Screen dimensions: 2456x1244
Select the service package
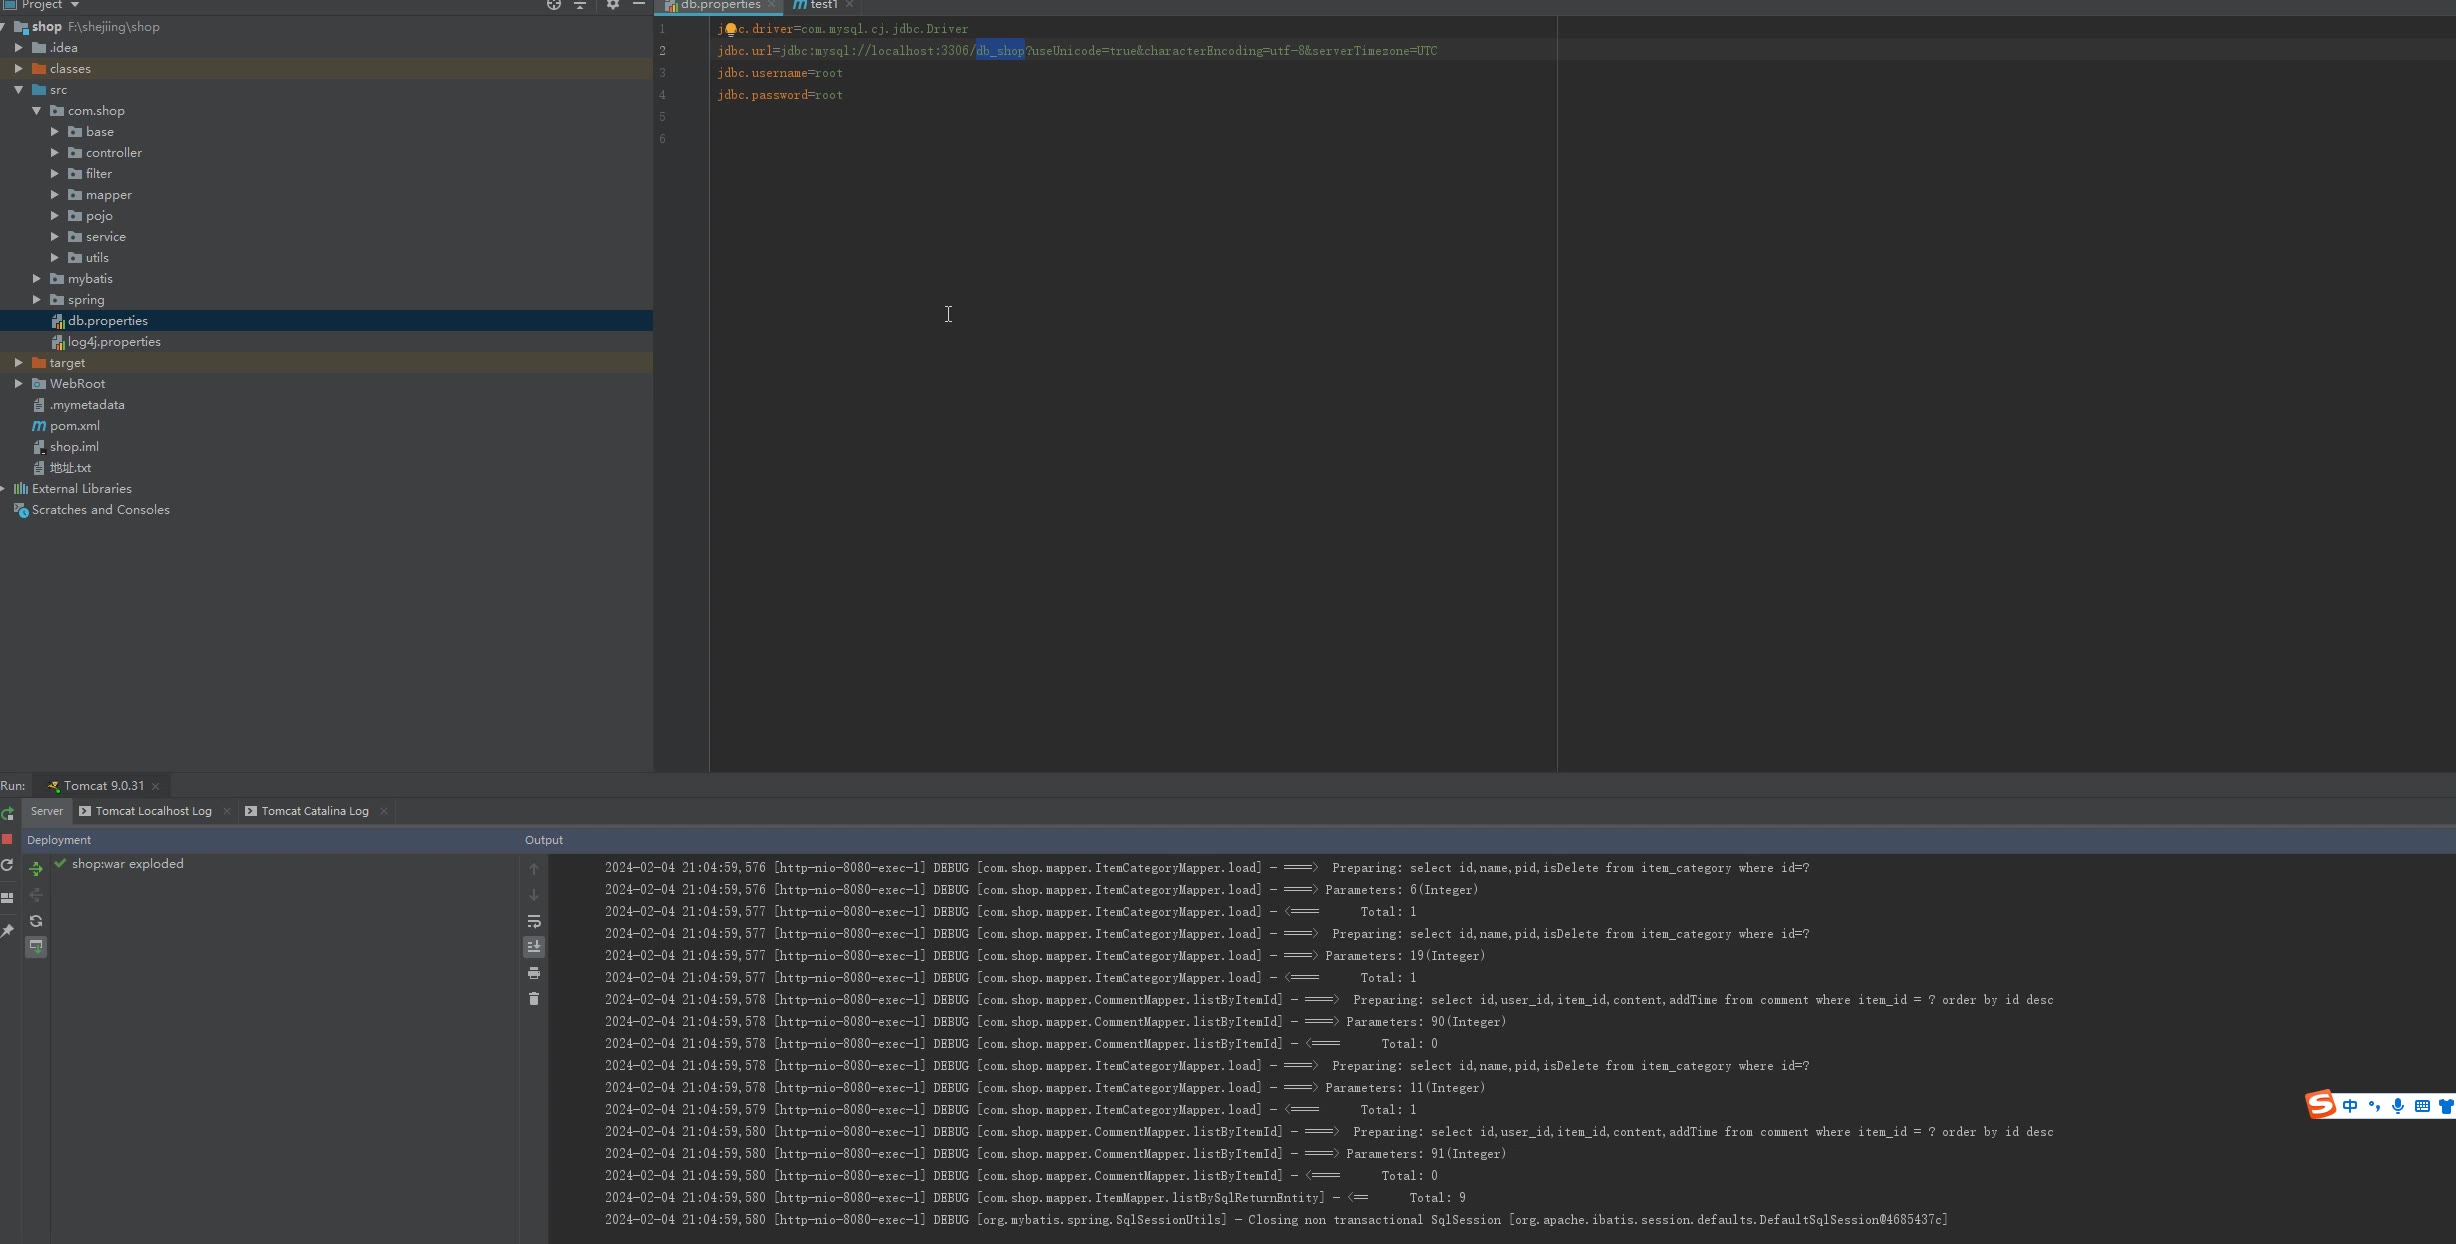tap(106, 236)
